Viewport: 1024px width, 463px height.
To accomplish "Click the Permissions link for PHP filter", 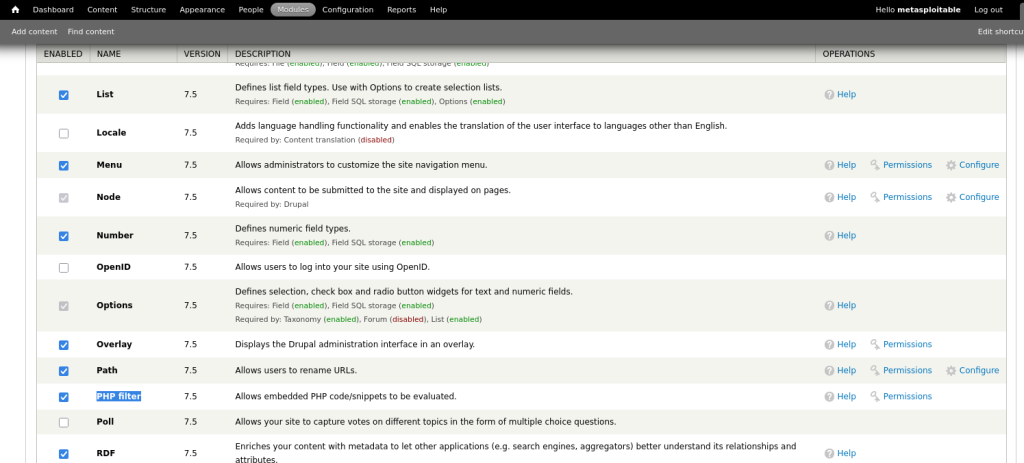I will tap(907, 396).
